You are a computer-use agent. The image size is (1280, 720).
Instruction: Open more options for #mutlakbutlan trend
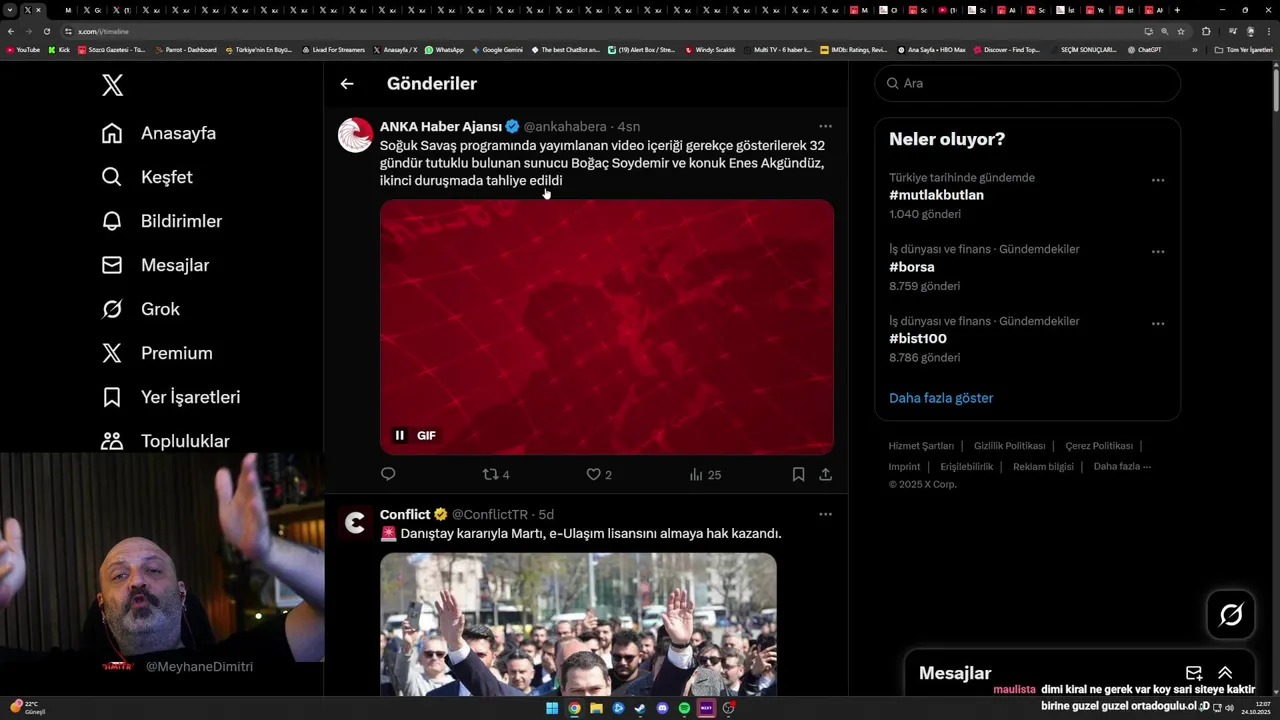coord(1158,180)
